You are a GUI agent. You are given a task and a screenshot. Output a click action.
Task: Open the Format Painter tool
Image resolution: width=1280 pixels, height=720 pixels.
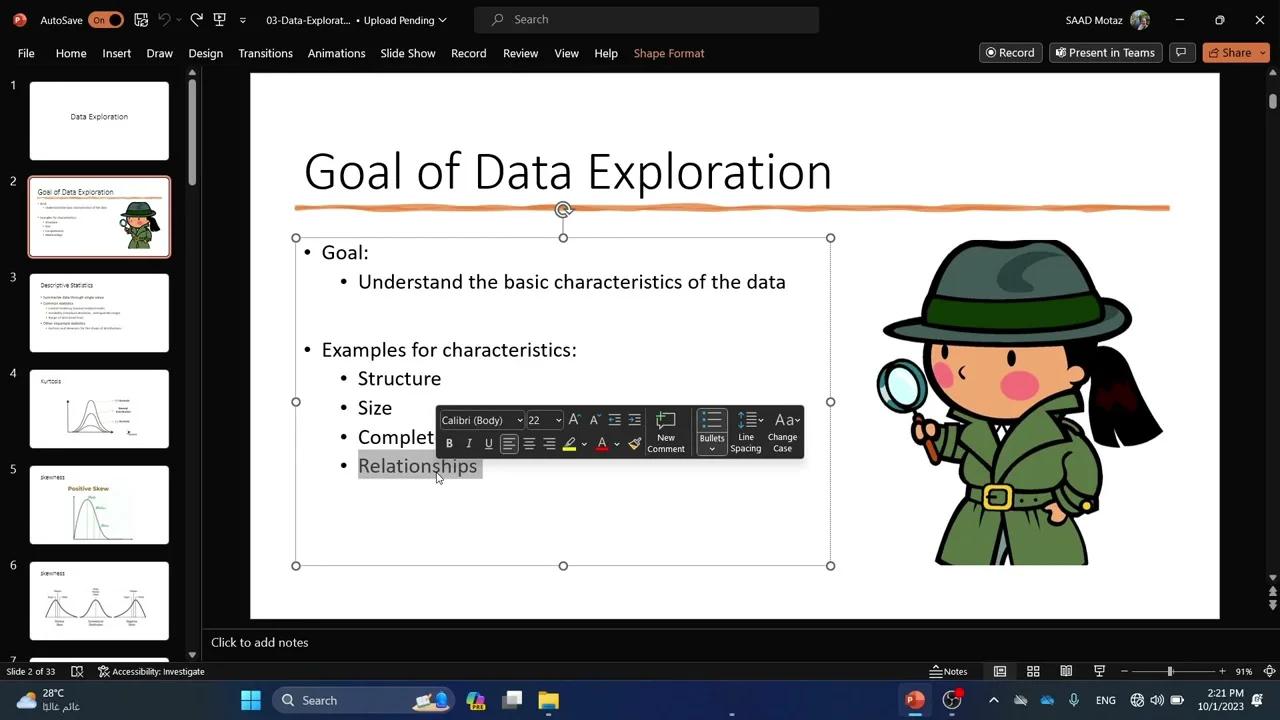(x=635, y=443)
